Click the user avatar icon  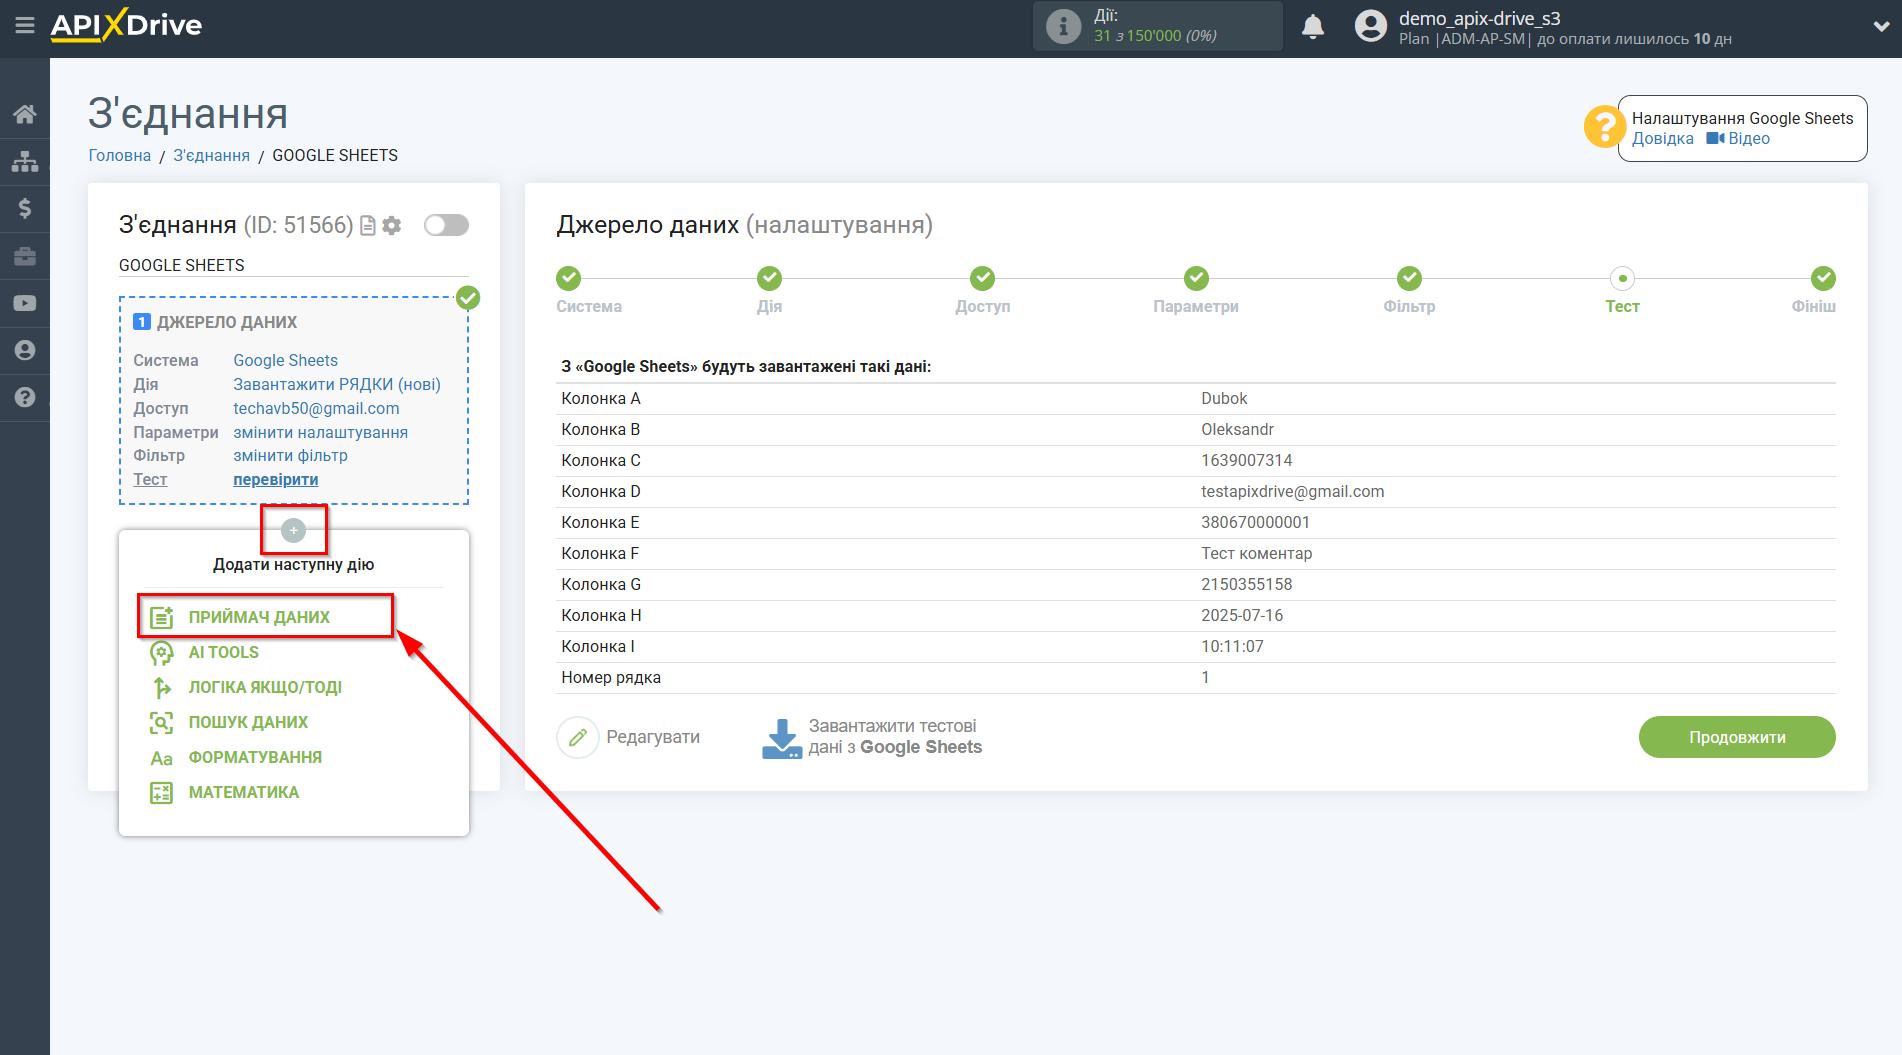1371,26
